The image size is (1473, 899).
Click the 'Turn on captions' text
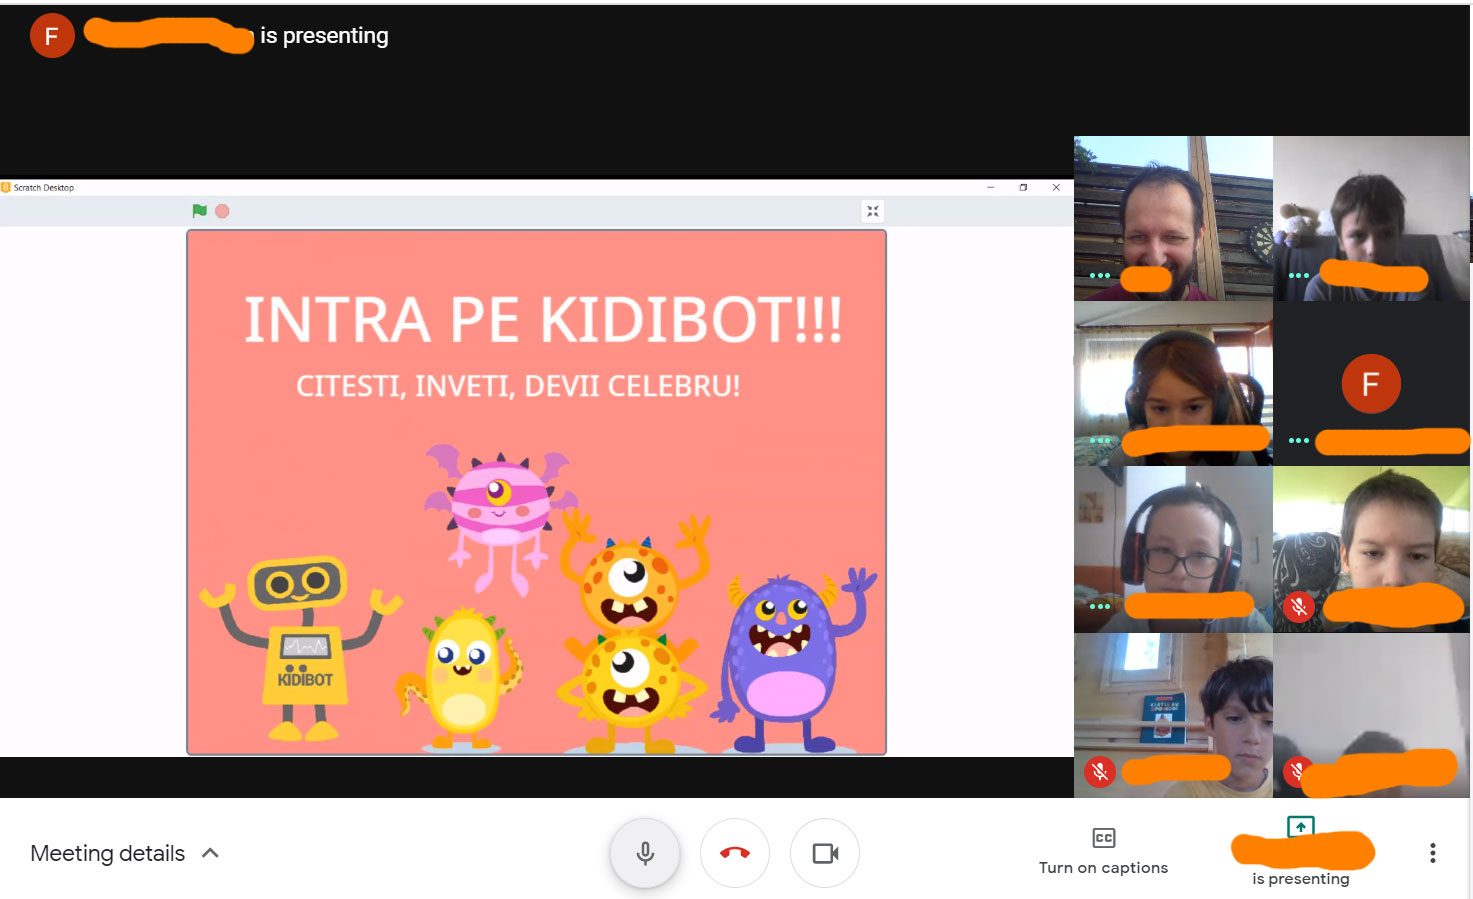click(1103, 868)
